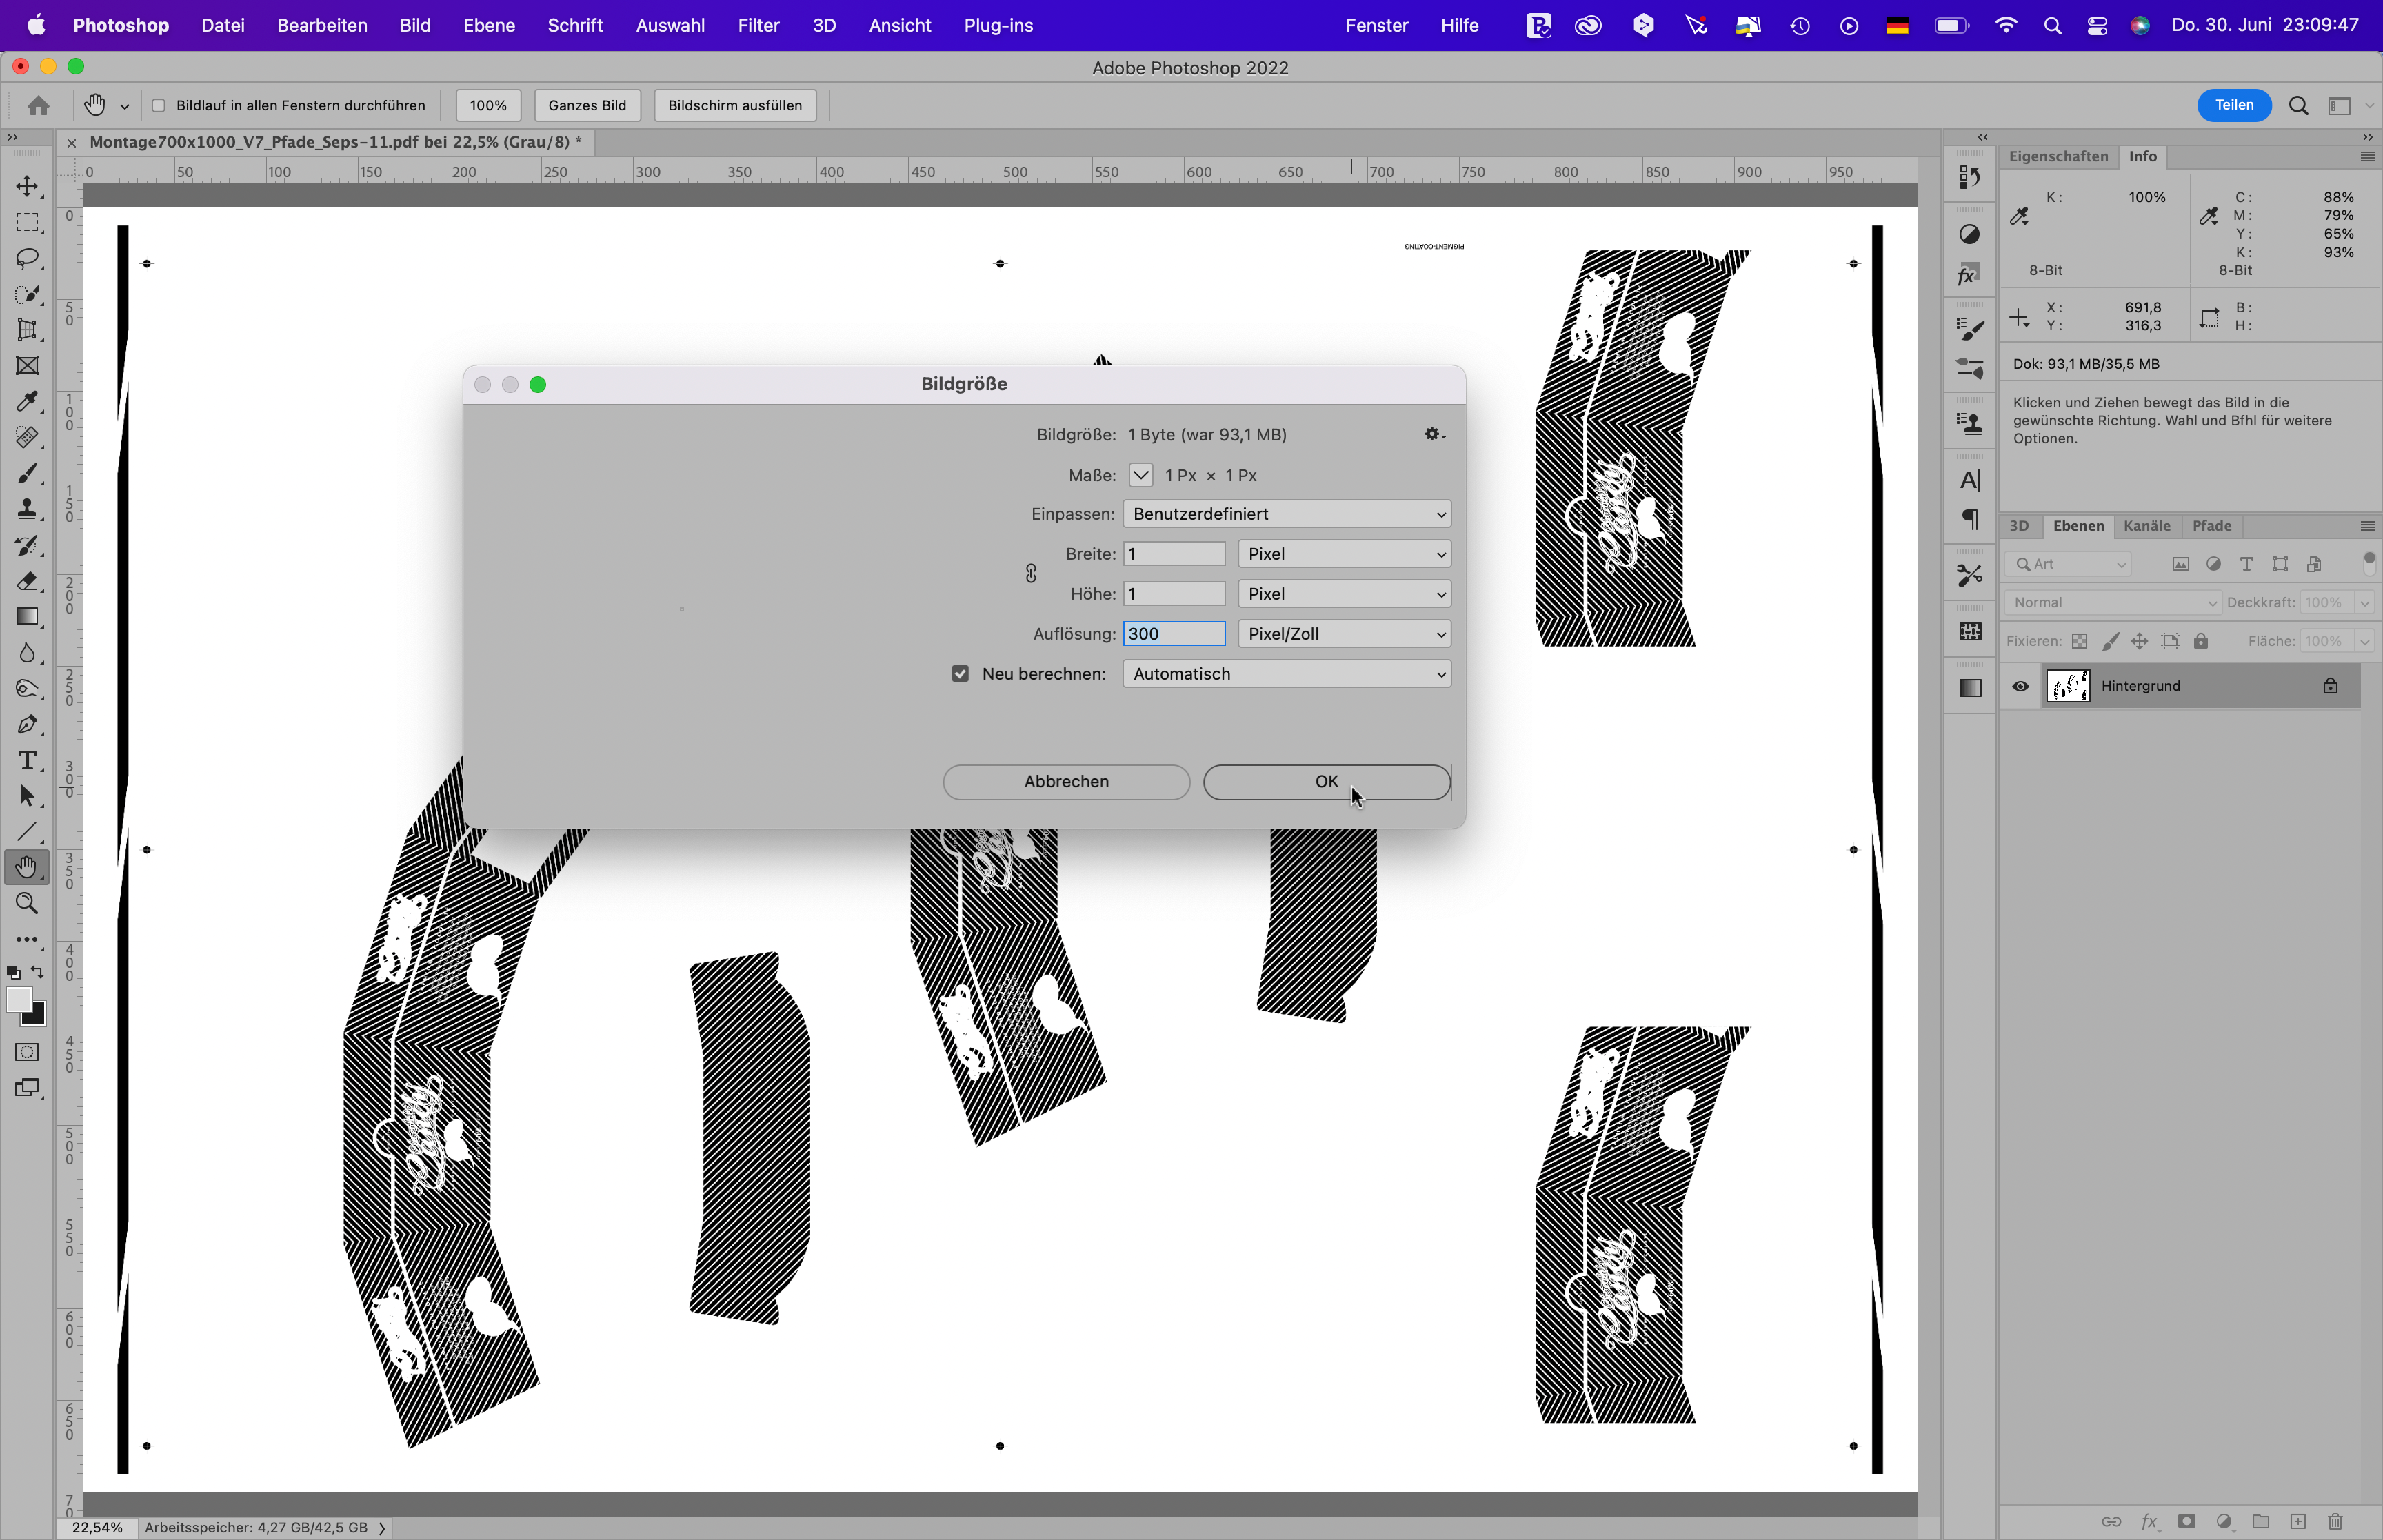This screenshot has height=1540, width=2383.
Task: Toggle Bildlauf in allen Fenstern durchführen checkbox
Action: pos(158,105)
